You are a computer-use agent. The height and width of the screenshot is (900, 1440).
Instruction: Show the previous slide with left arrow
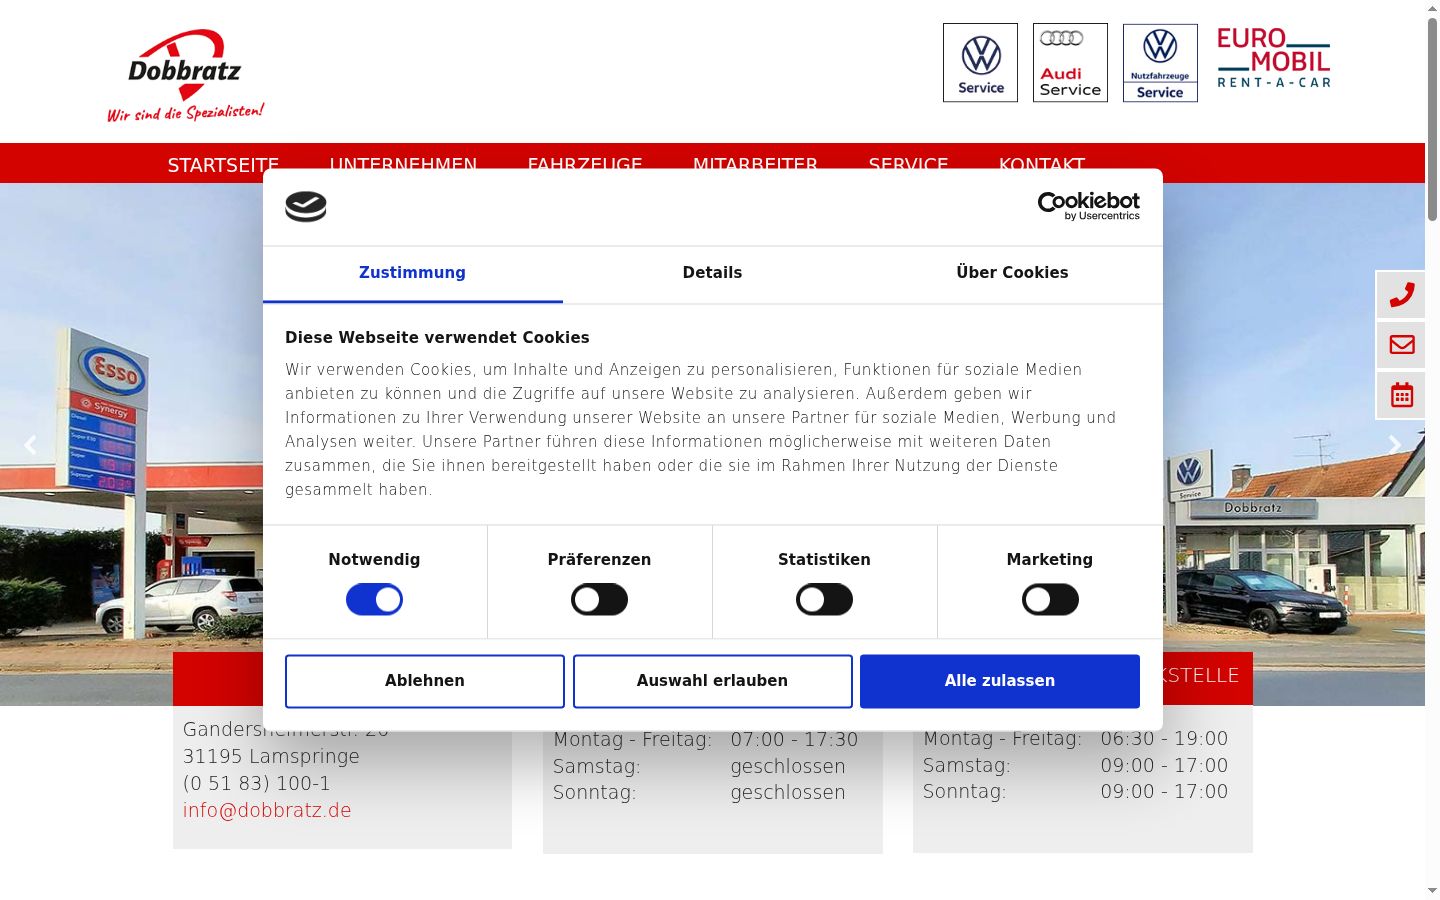click(30, 445)
